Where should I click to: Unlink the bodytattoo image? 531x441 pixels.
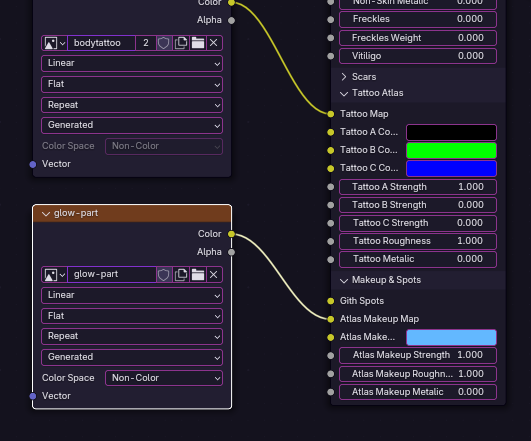[214, 43]
